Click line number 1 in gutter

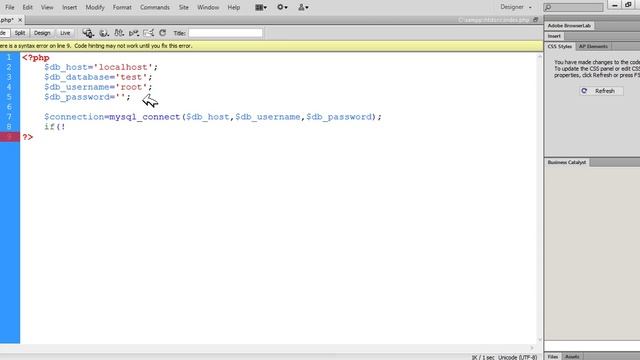(9, 58)
